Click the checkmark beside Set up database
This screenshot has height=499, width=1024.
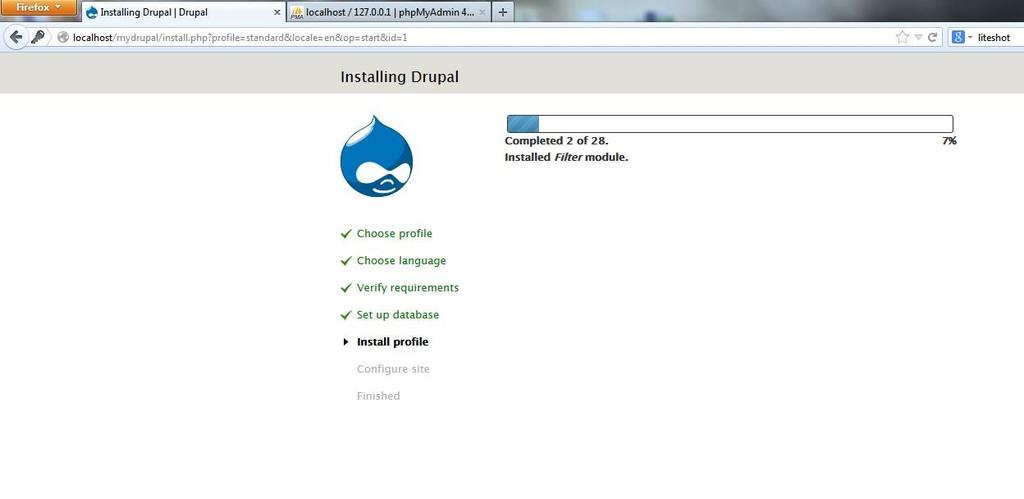[x=346, y=315]
